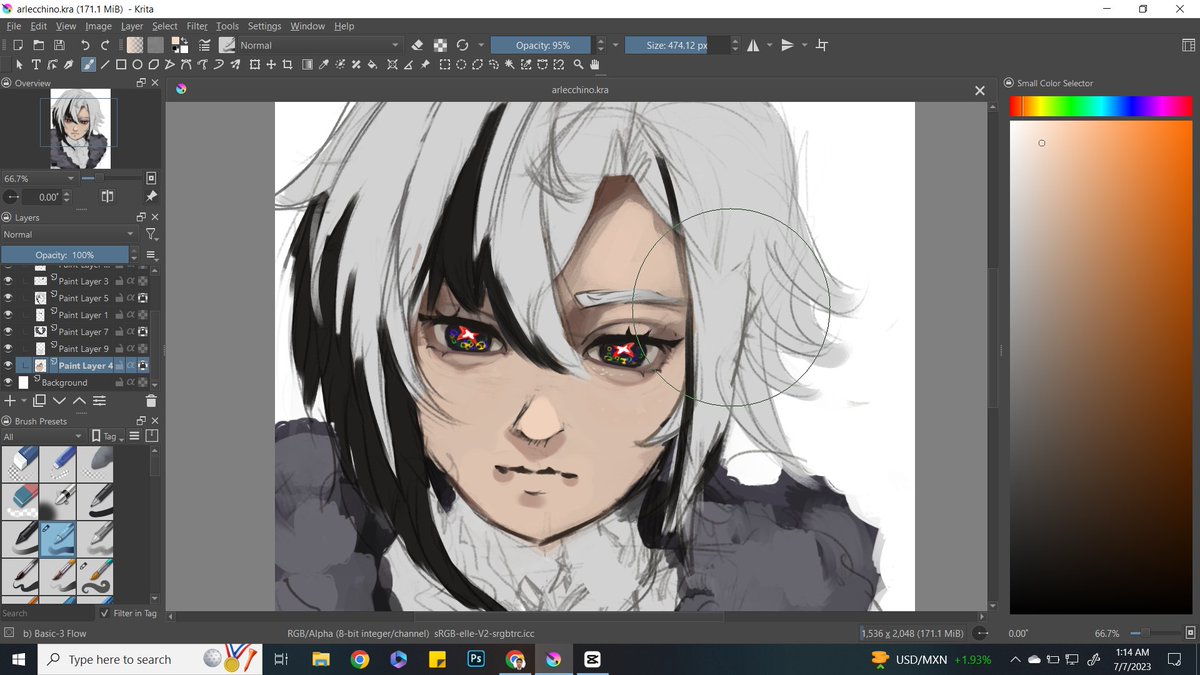Pick a hue from the rainbow color bar
1200x675 pixels.
click(x=1100, y=105)
